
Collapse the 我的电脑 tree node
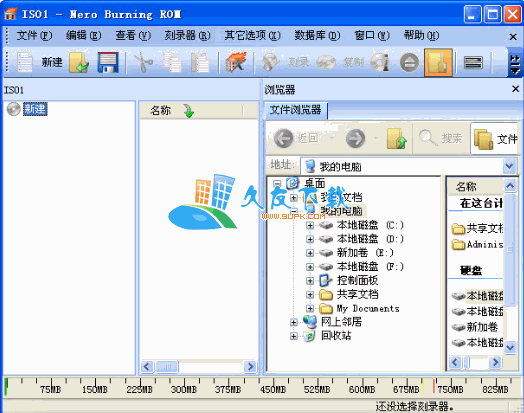coord(294,211)
